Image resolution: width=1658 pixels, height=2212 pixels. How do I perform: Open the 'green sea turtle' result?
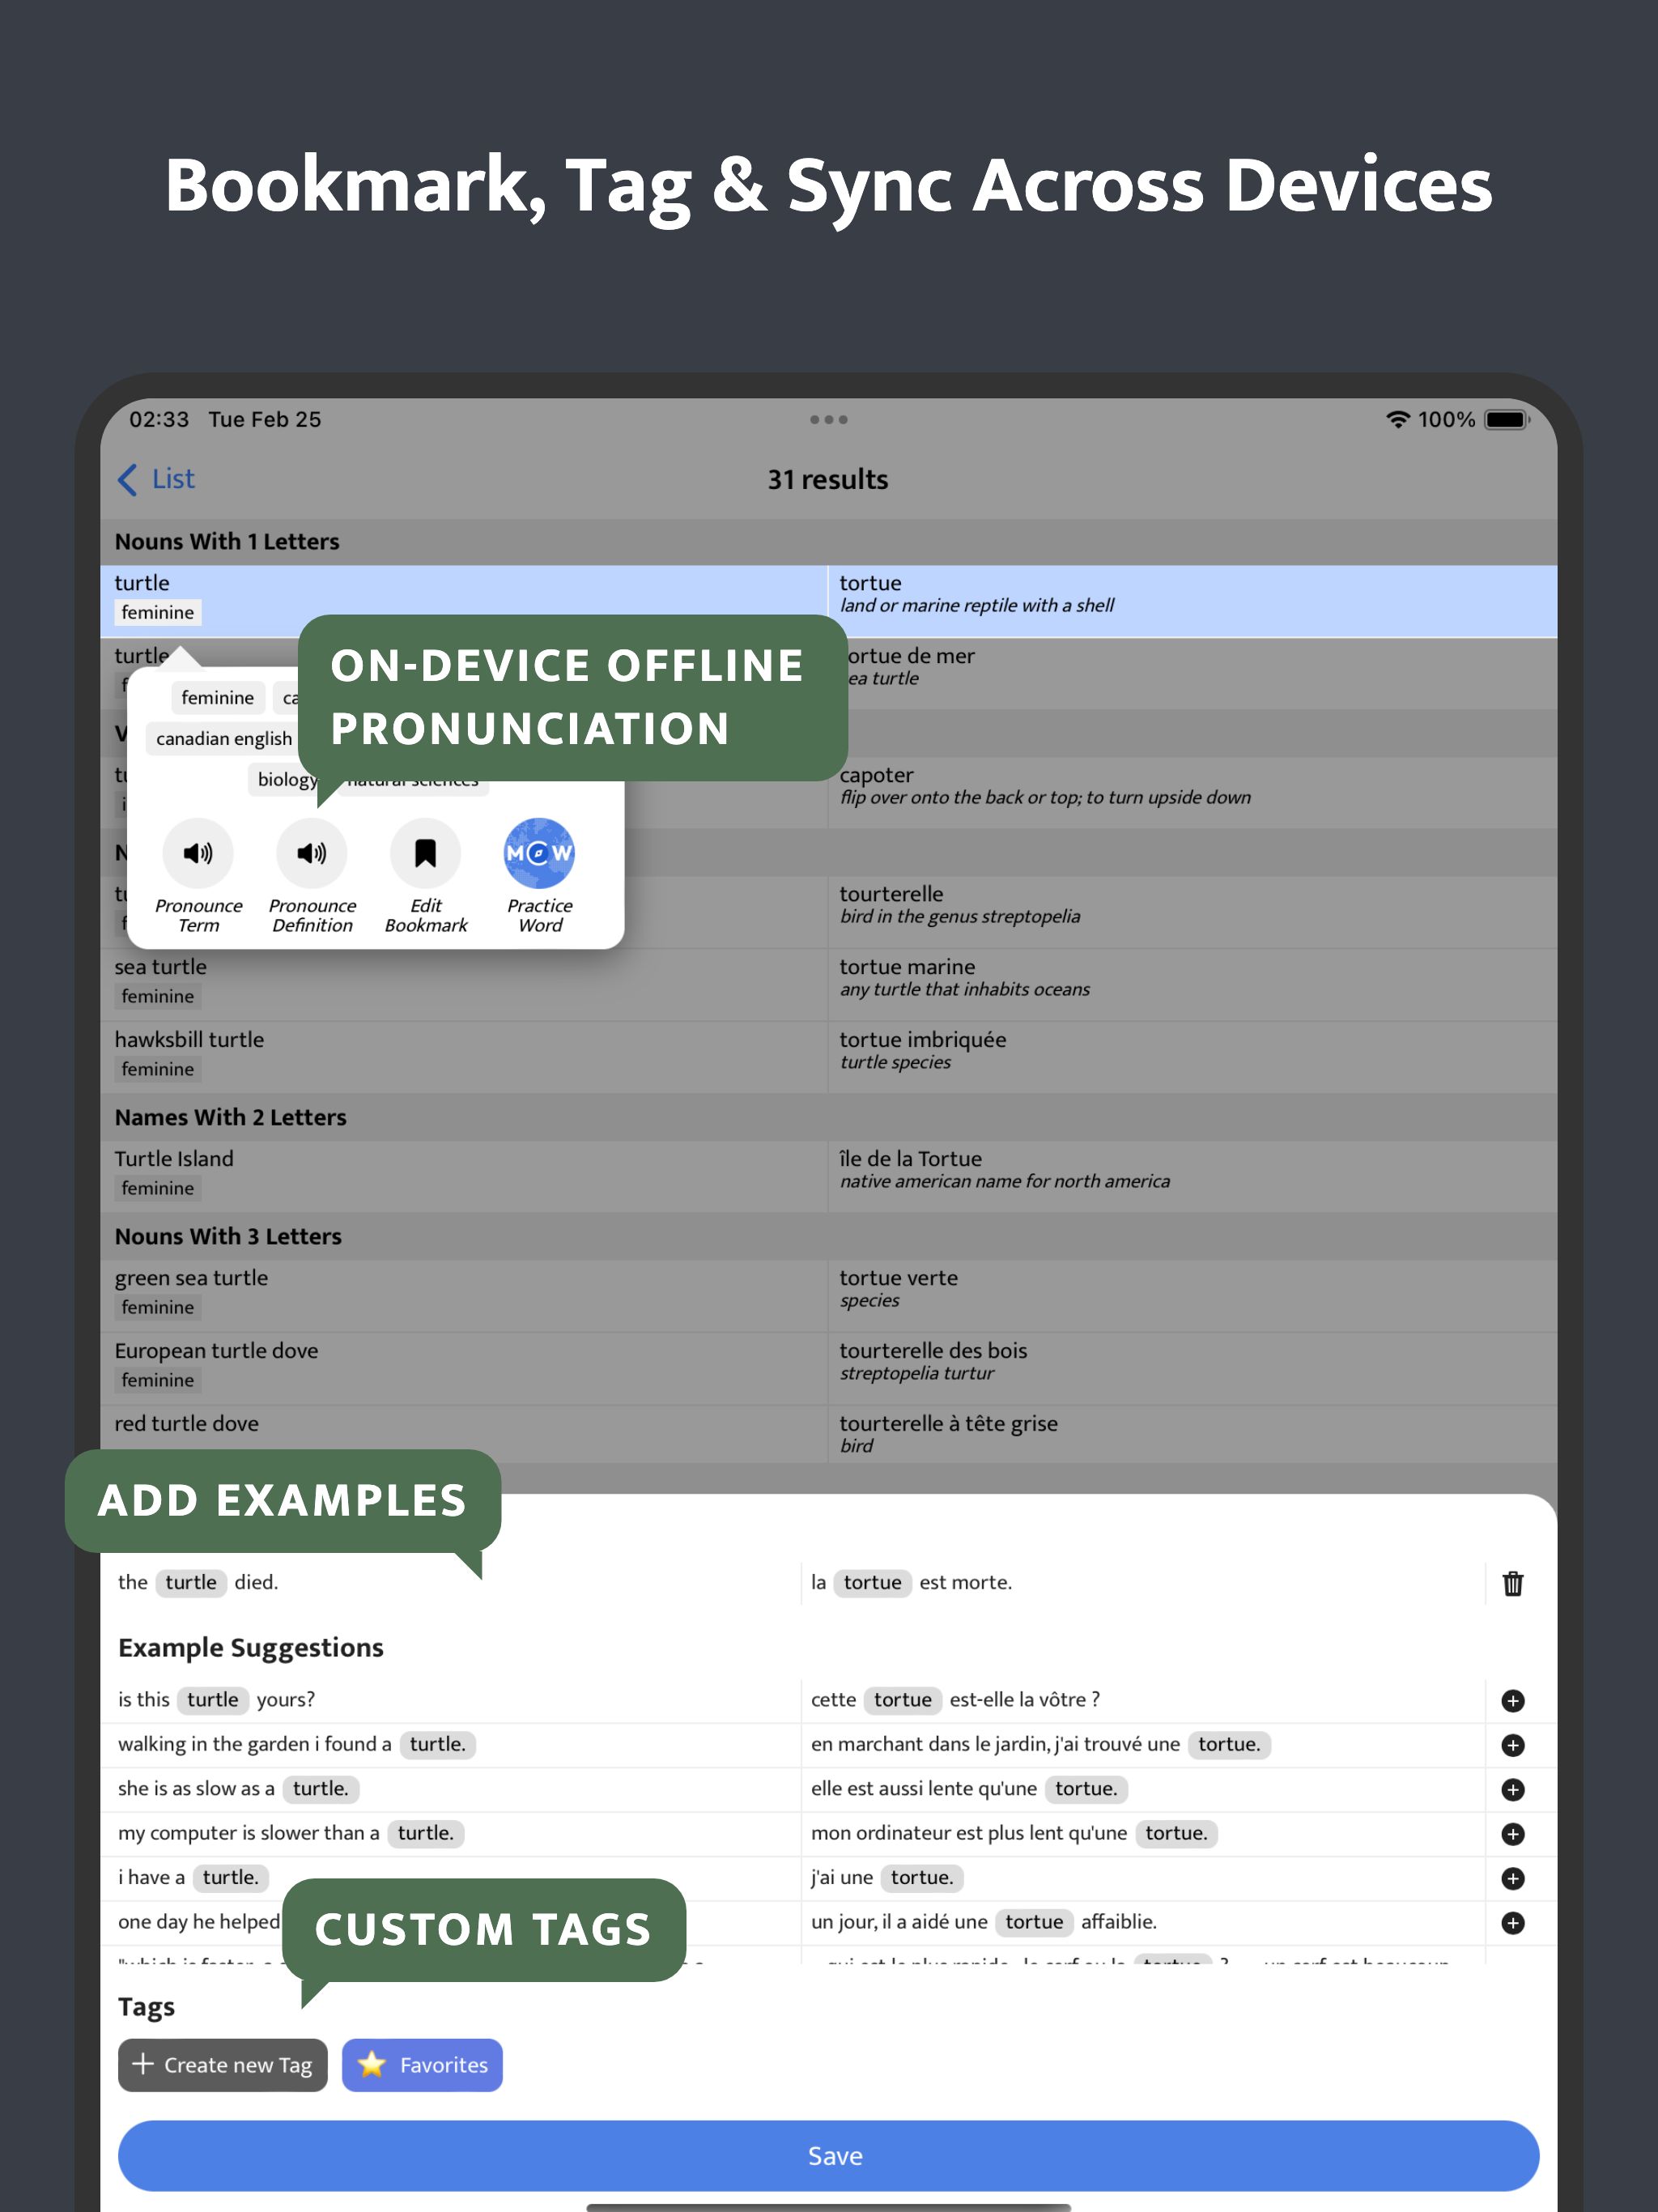[464, 1295]
